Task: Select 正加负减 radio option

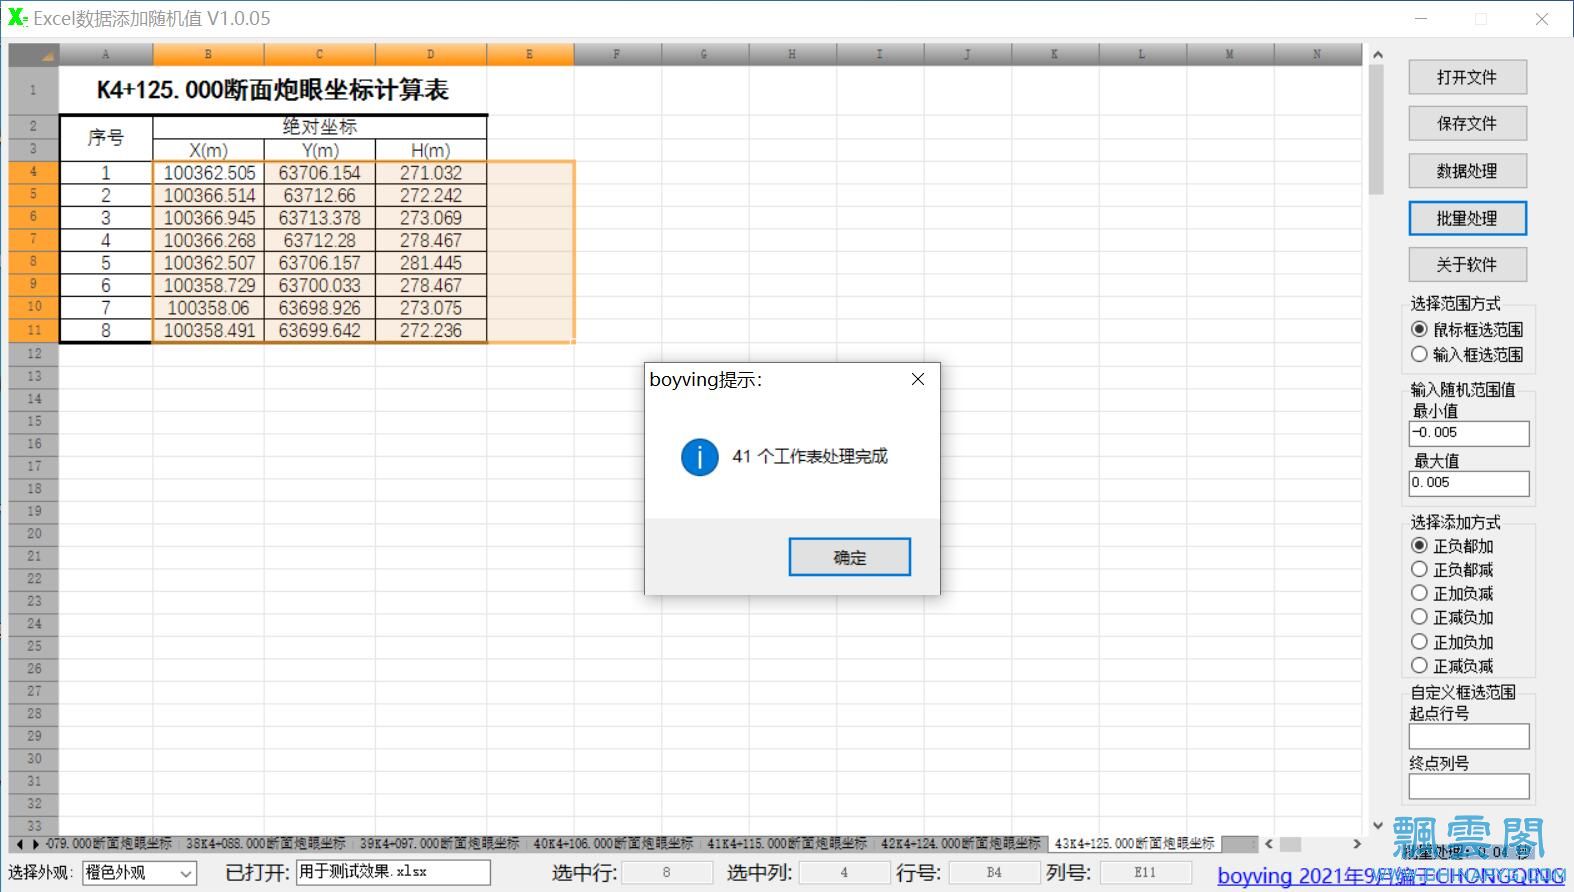Action: point(1452,594)
